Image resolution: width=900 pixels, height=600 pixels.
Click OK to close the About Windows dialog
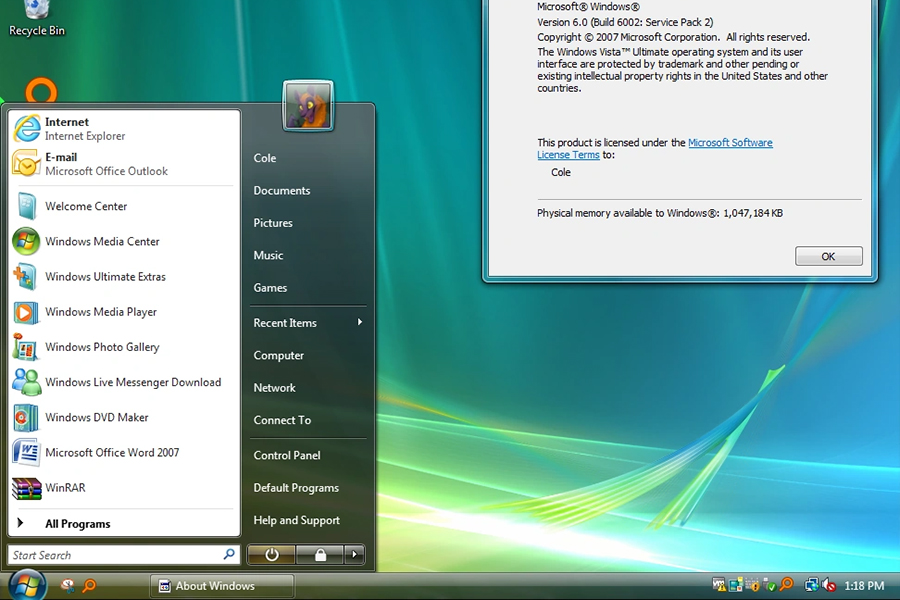click(x=828, y=255)
